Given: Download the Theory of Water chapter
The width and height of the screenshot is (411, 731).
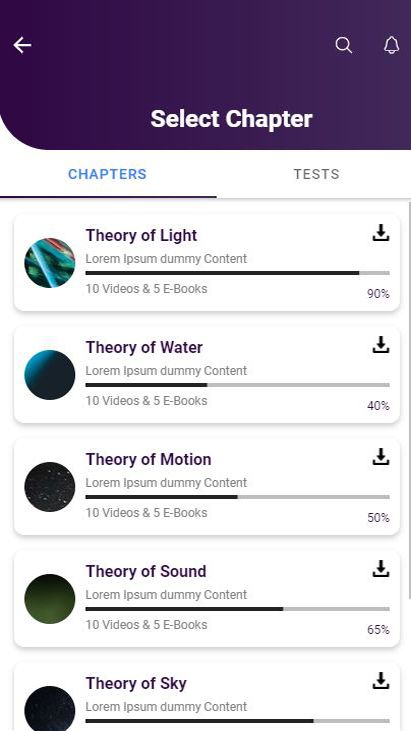Looking at the screenshot, I should (x=381, y=345).
